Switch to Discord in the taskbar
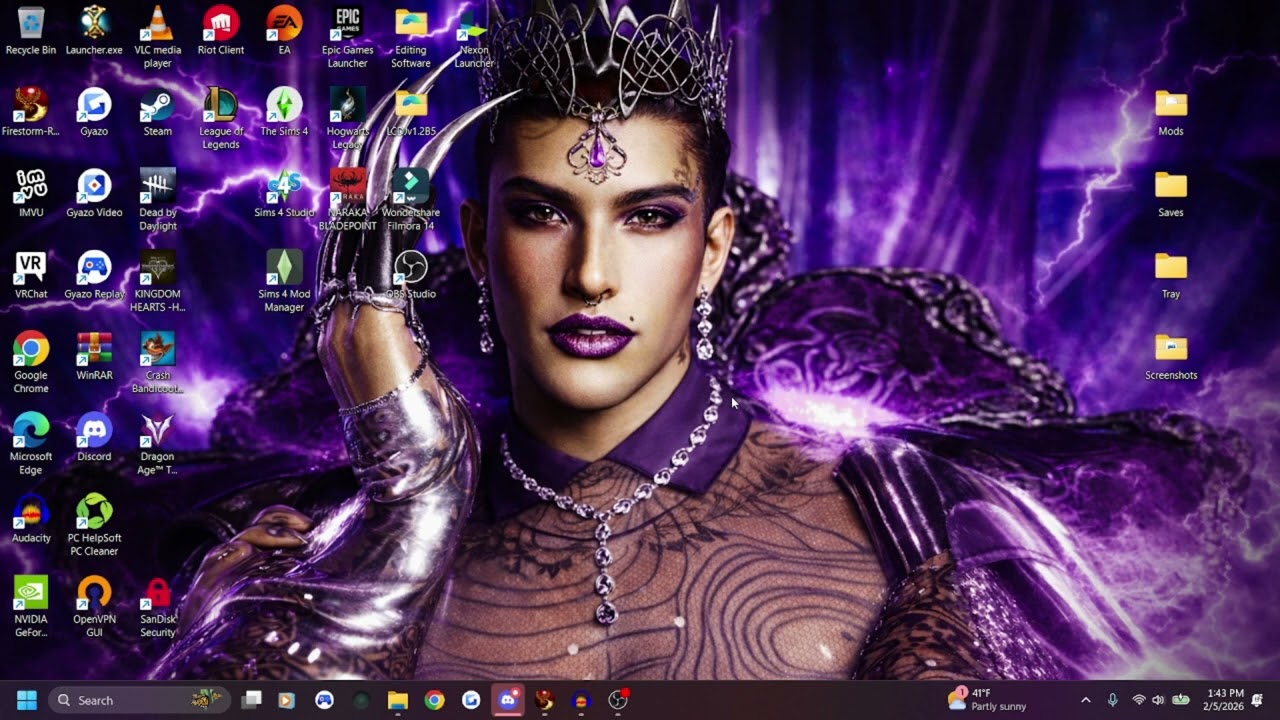The width and height of the screenshot is (1280, 720). click(x=507, y=700)
